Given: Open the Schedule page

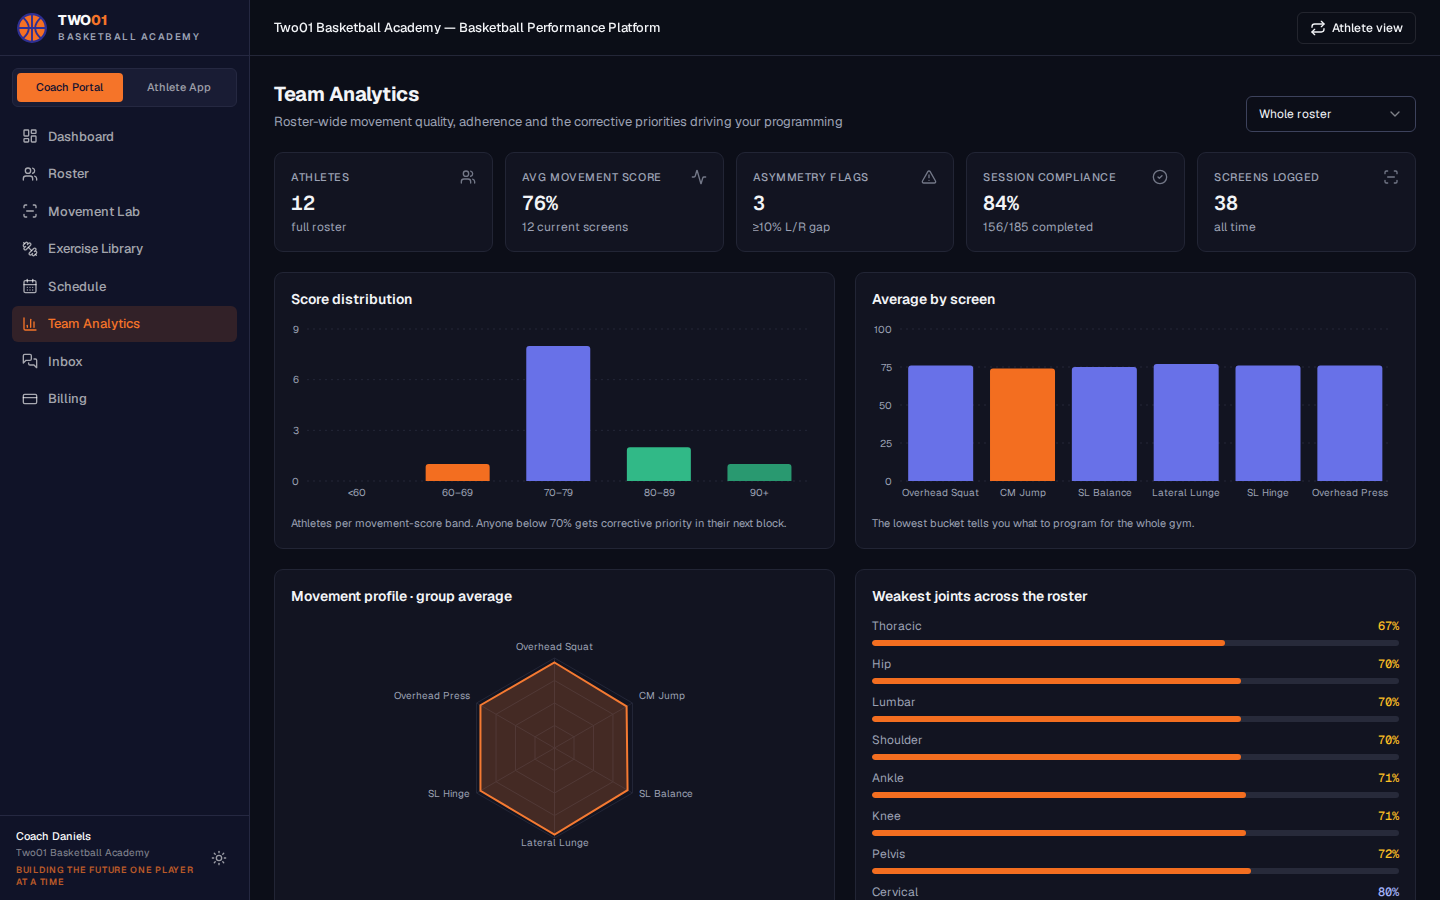Looking at the screenshot, I should [x=124, y=286].
